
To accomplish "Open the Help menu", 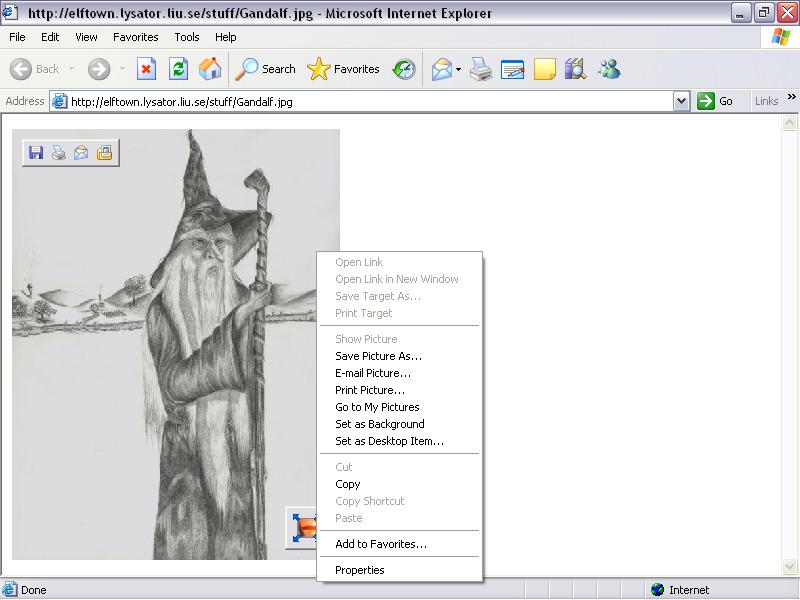I will (x=226, y=37).
